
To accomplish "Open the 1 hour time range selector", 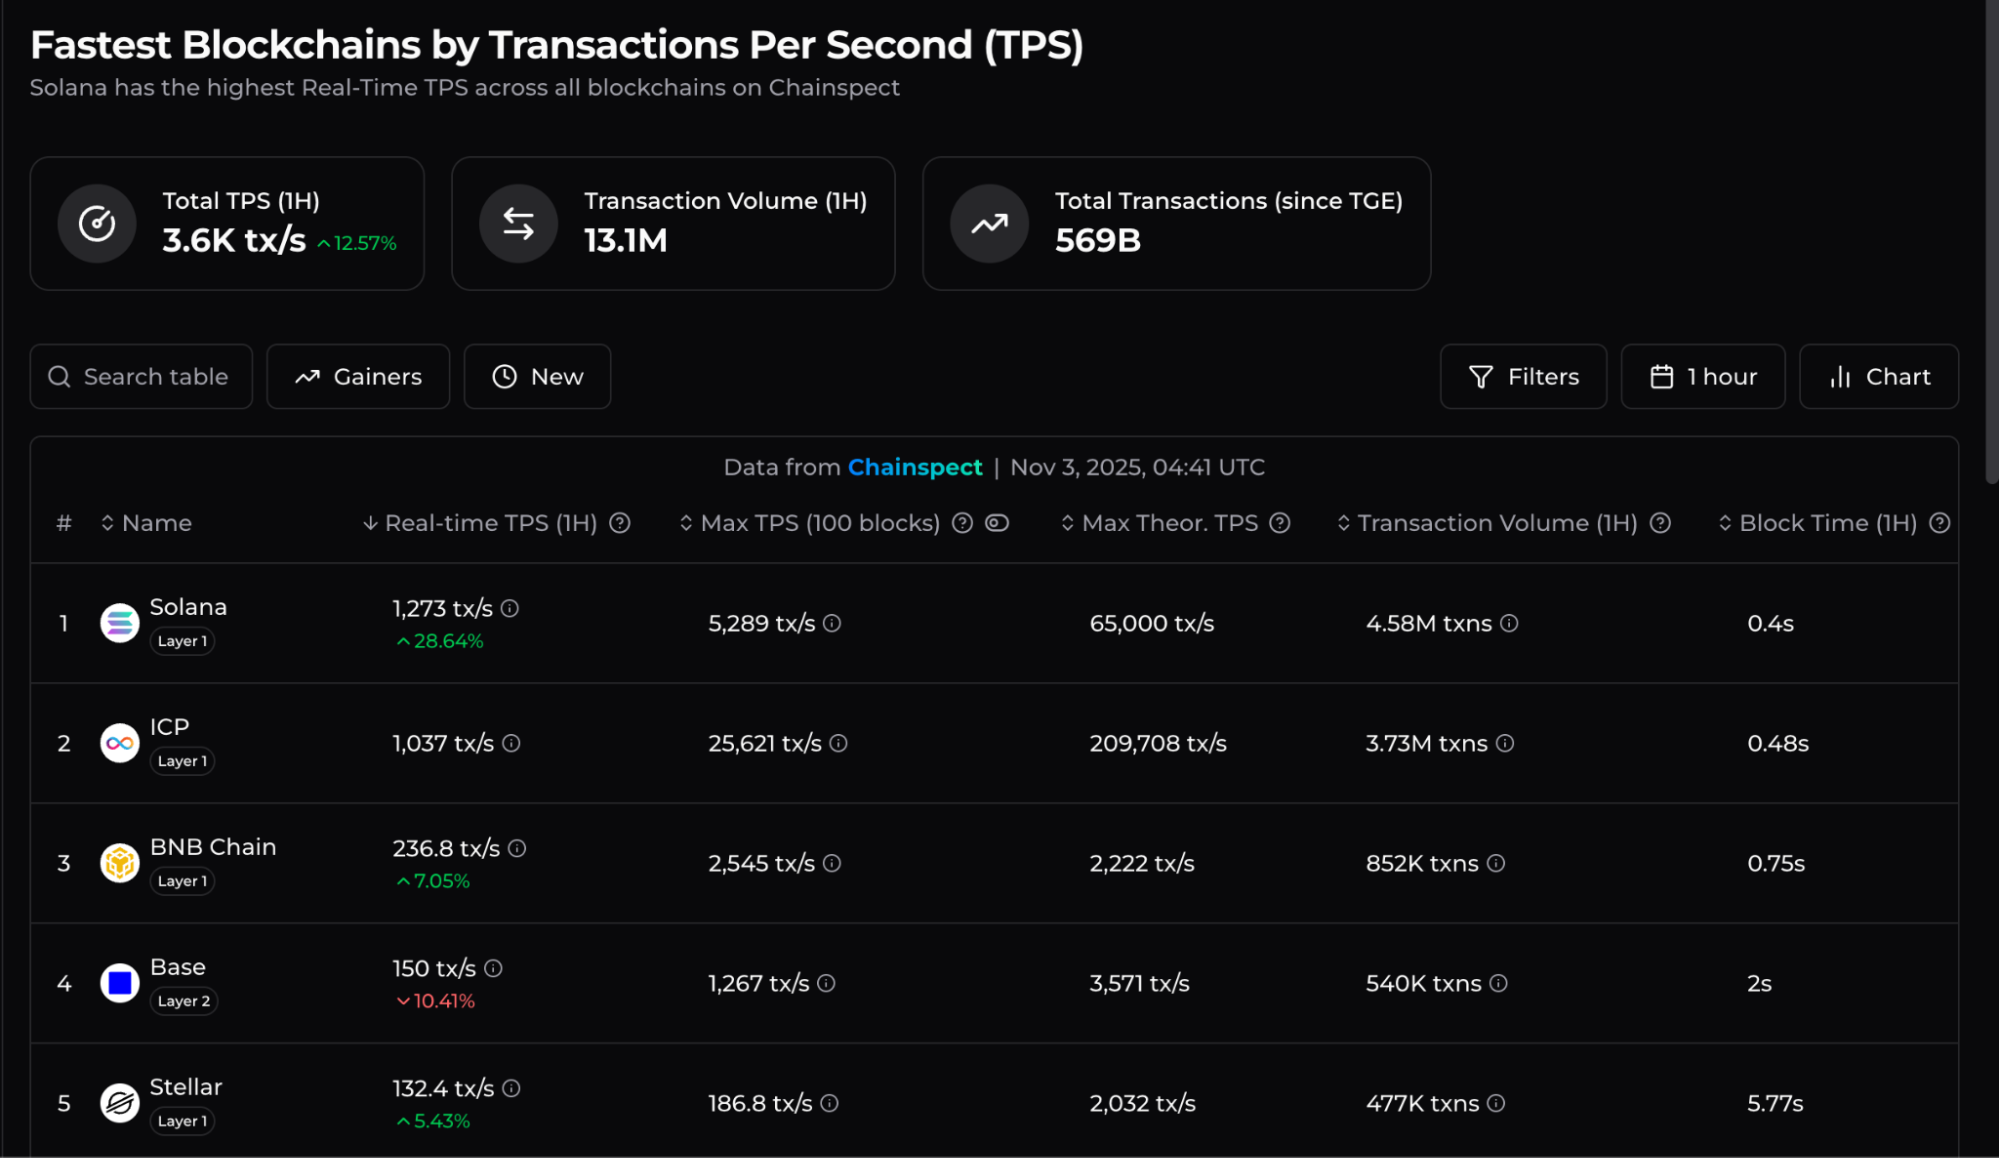I will pyautogui.click(x=1702, y=377).
